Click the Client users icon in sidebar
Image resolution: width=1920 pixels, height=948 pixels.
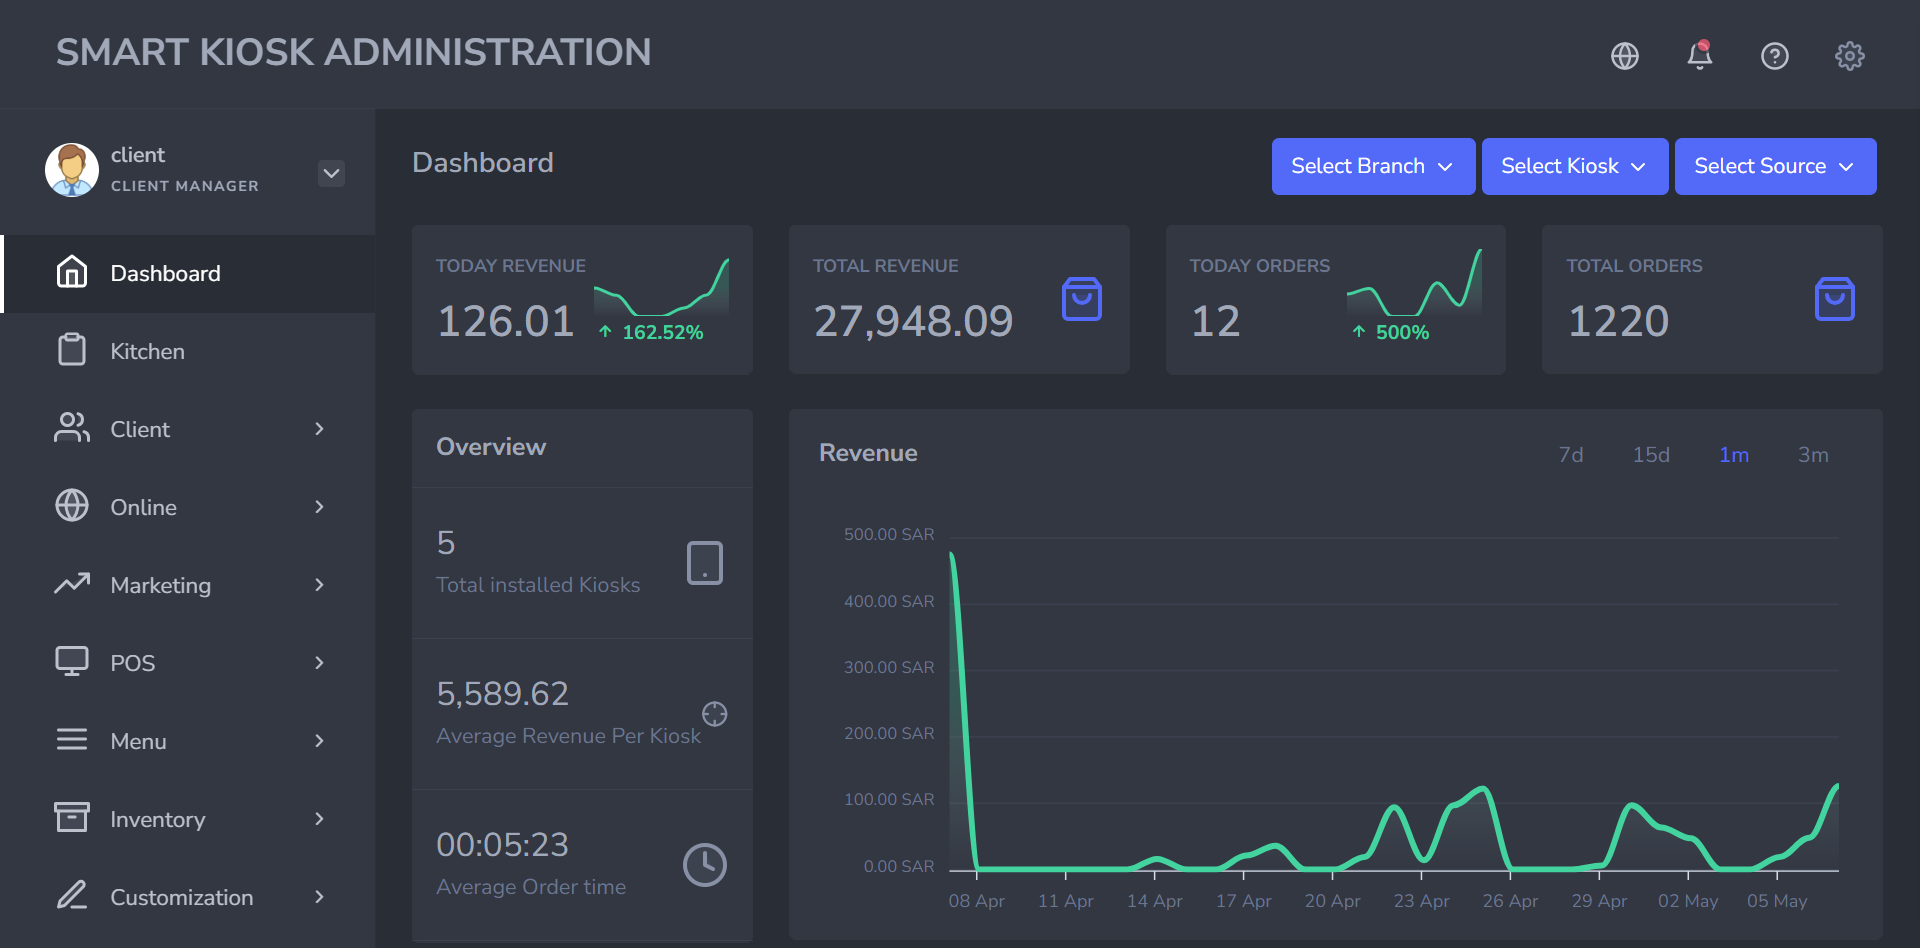coord(72,428)
